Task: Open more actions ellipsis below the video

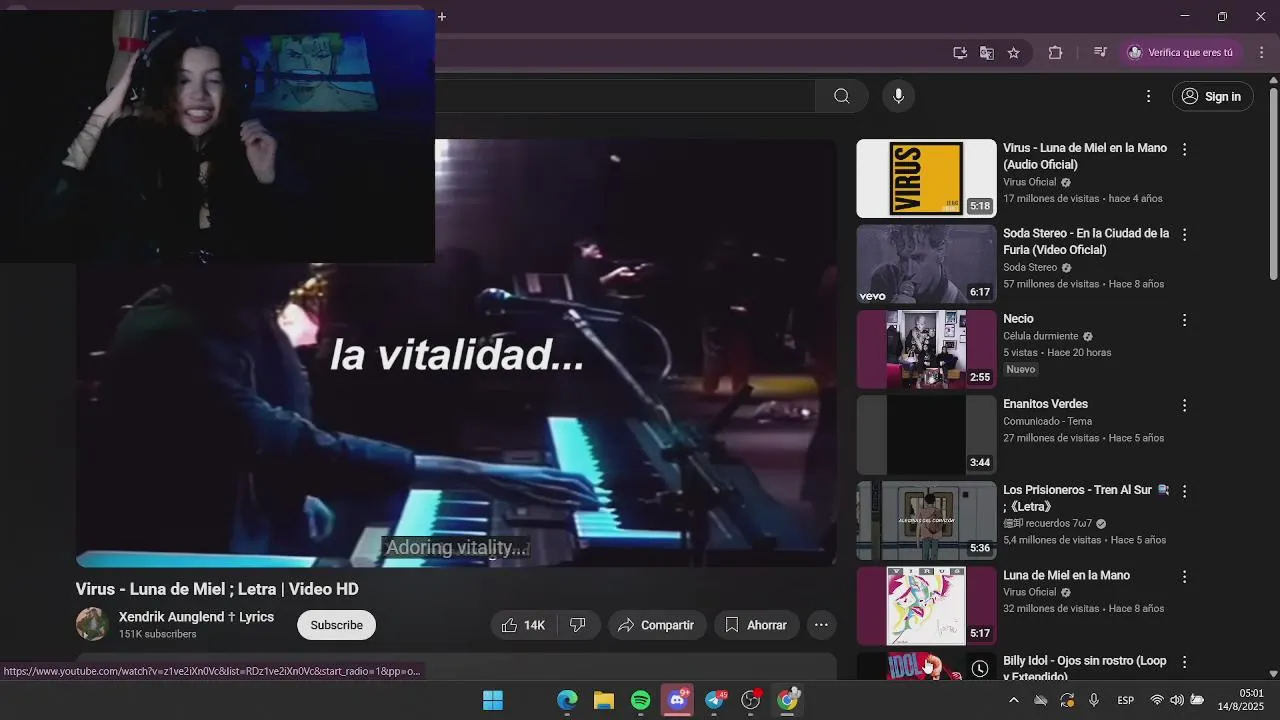Action: (x=821, y=625)
